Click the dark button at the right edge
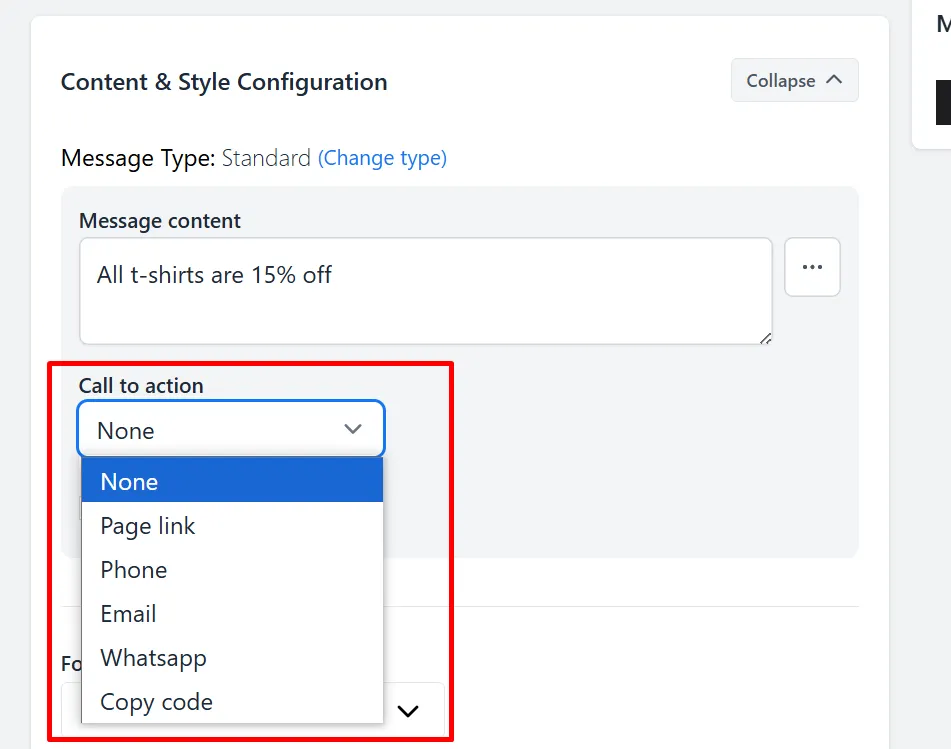Viewport: 951px width, 749px height. [x=943, y=102]
